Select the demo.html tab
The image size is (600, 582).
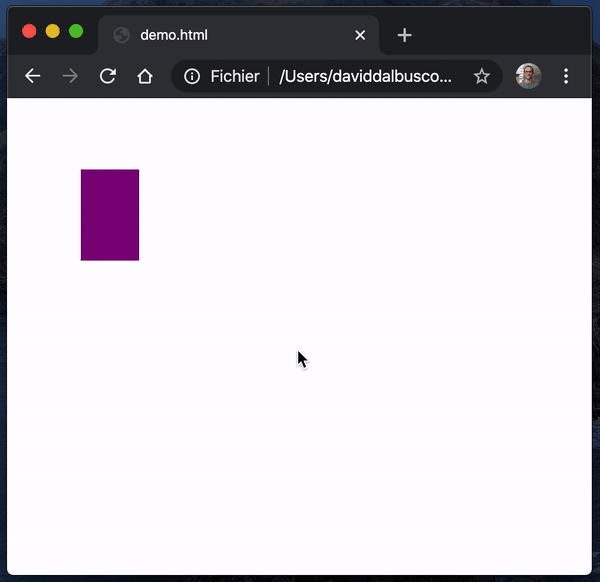238,35
